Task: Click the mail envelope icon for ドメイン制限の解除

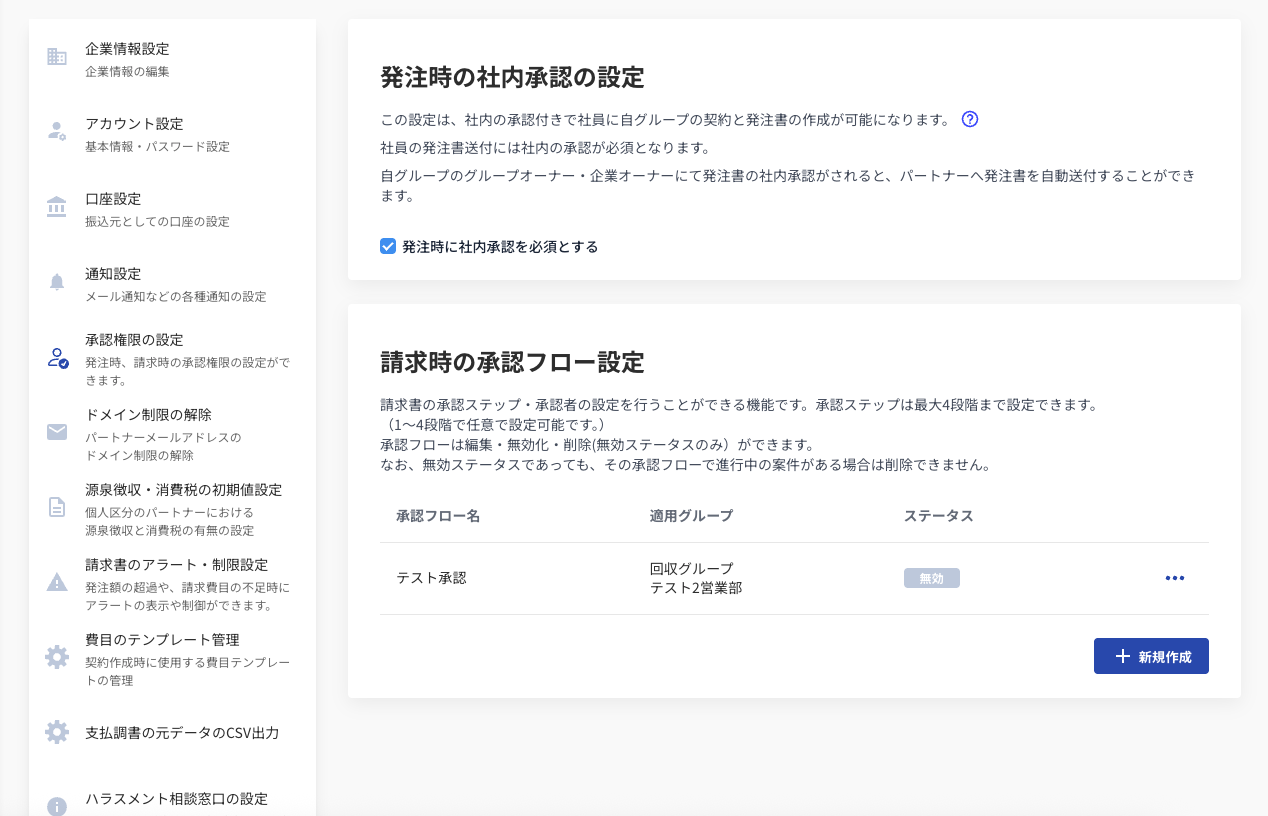Action: pyautogui.click(x=57, y=432)
